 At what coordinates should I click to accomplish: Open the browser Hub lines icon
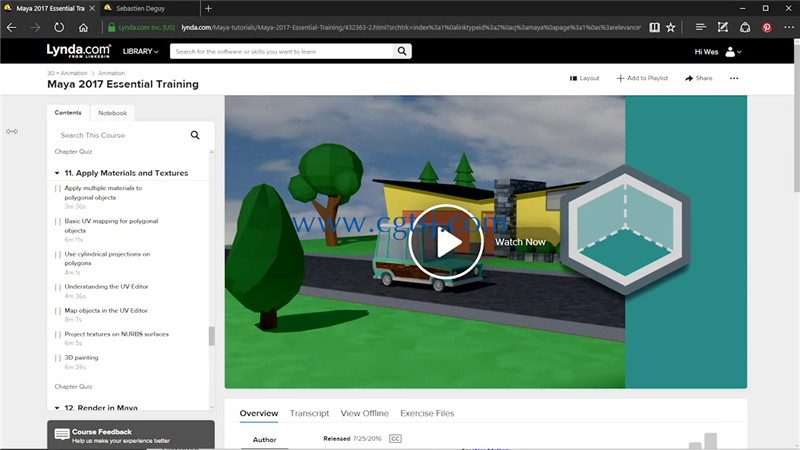coord(701,28)
